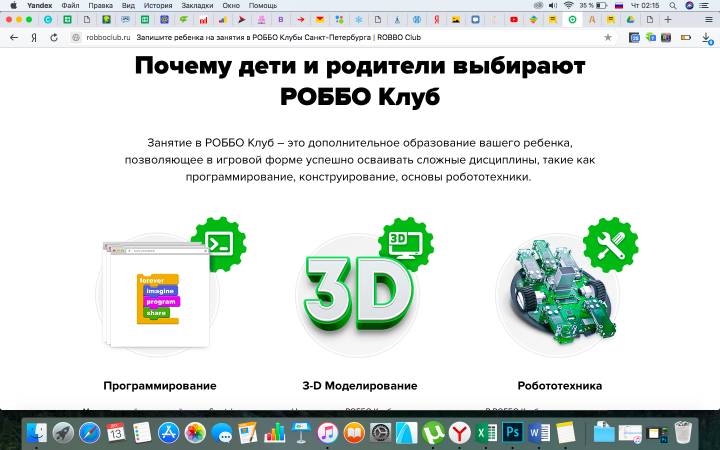Open the volume control in menu bar
This screenshot has height=450, width=720.
pyautogui.click(x=553, y=6)
